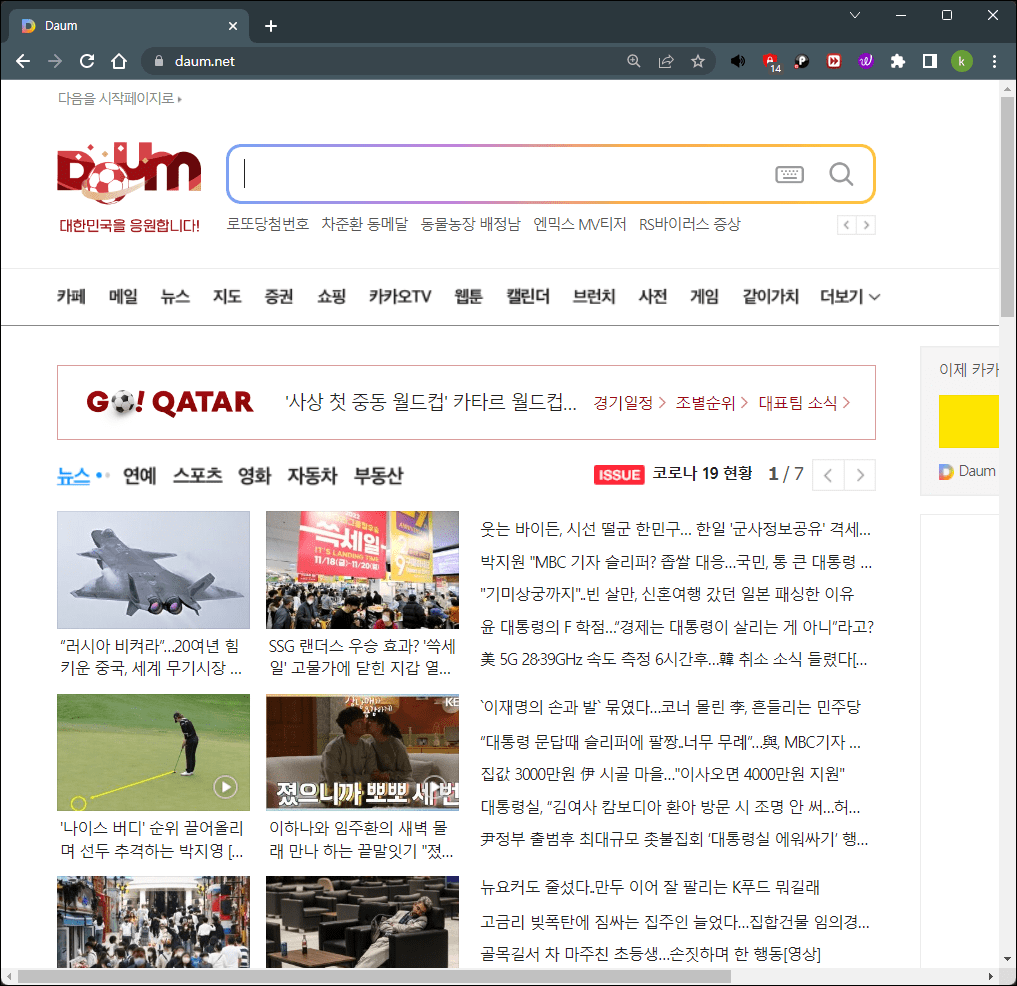Click the browser forward arrow
Viewport: 1017px width, 986px height.
(x=55, y=61)
